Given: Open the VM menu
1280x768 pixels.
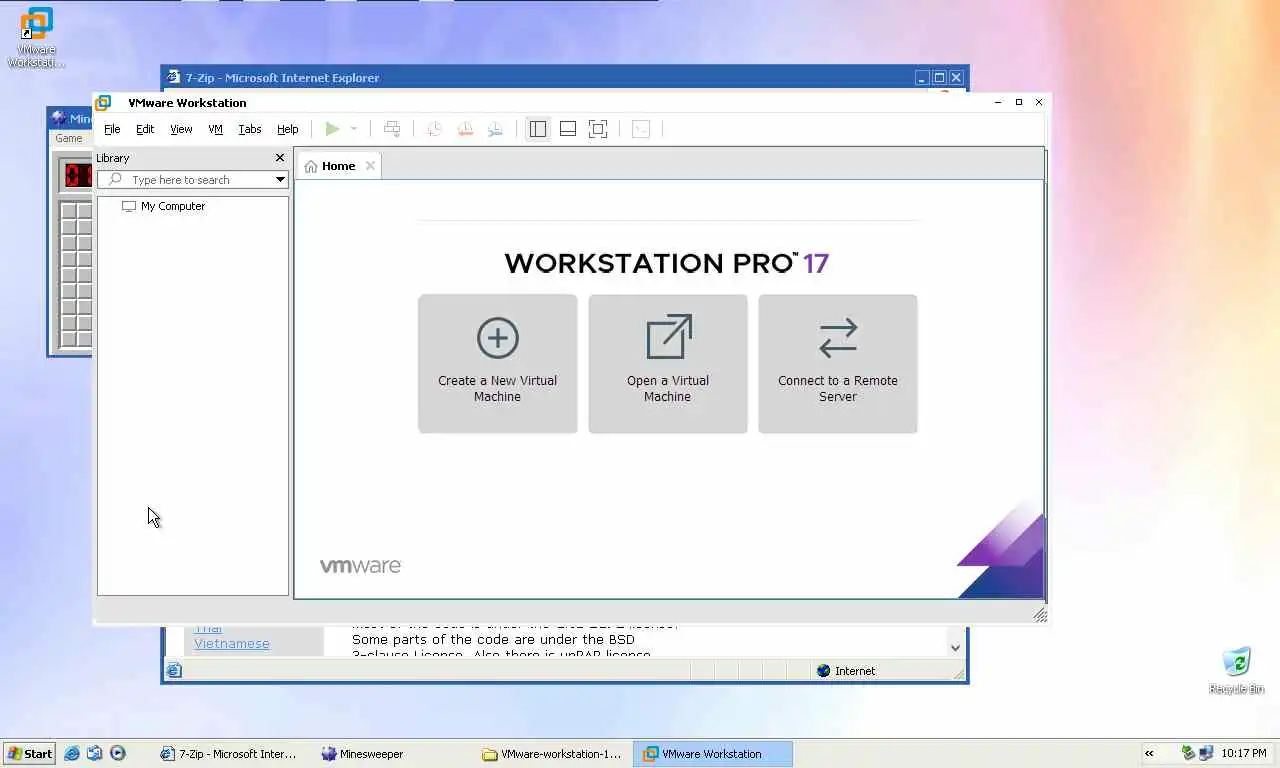Looking at the screenshot, I should click(x=215, y=129).
